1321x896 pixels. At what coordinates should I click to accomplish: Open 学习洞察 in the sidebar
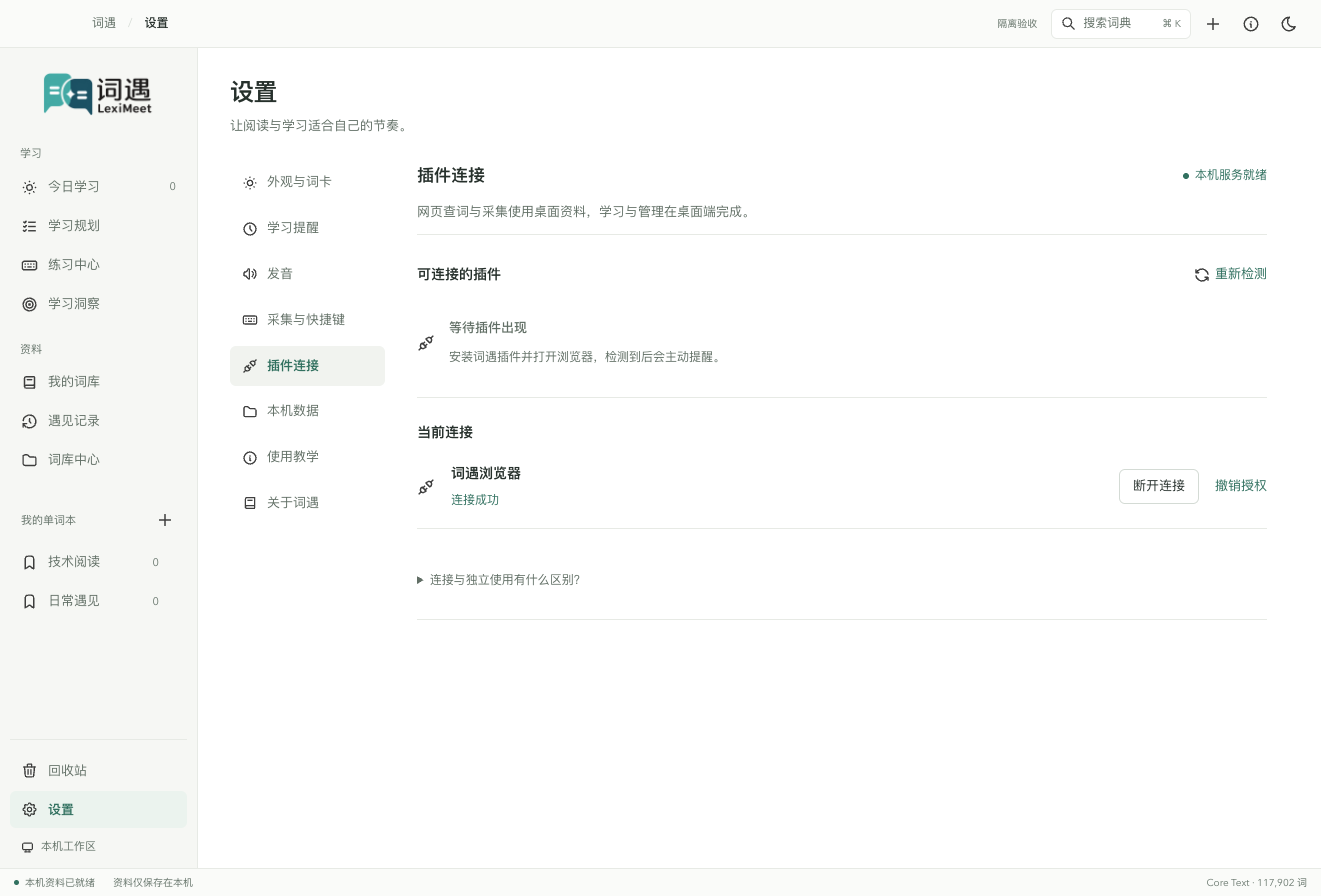98,304
